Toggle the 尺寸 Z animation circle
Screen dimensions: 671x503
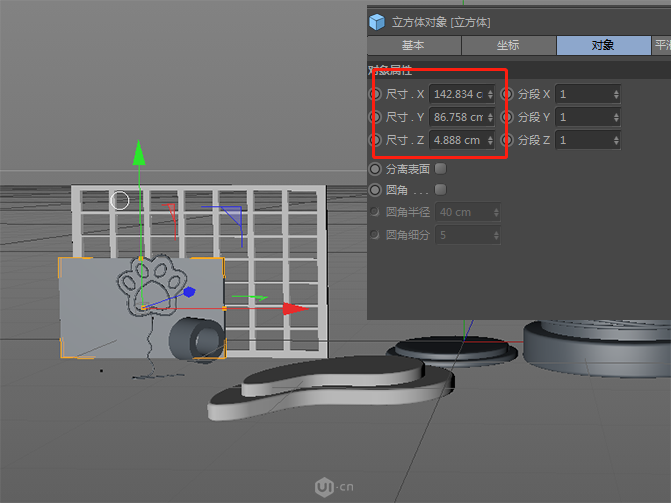coord(375,140)
